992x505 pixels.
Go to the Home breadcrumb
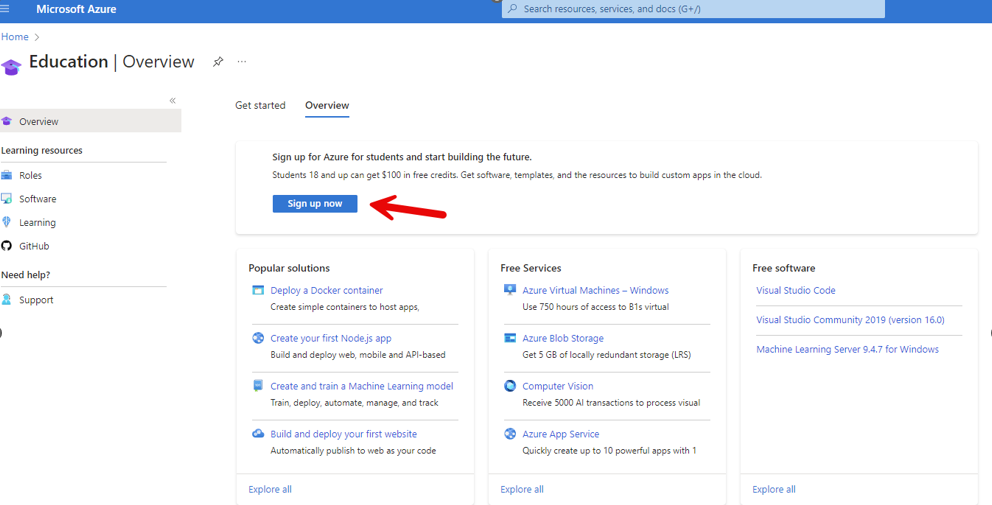tap(15, 37)
